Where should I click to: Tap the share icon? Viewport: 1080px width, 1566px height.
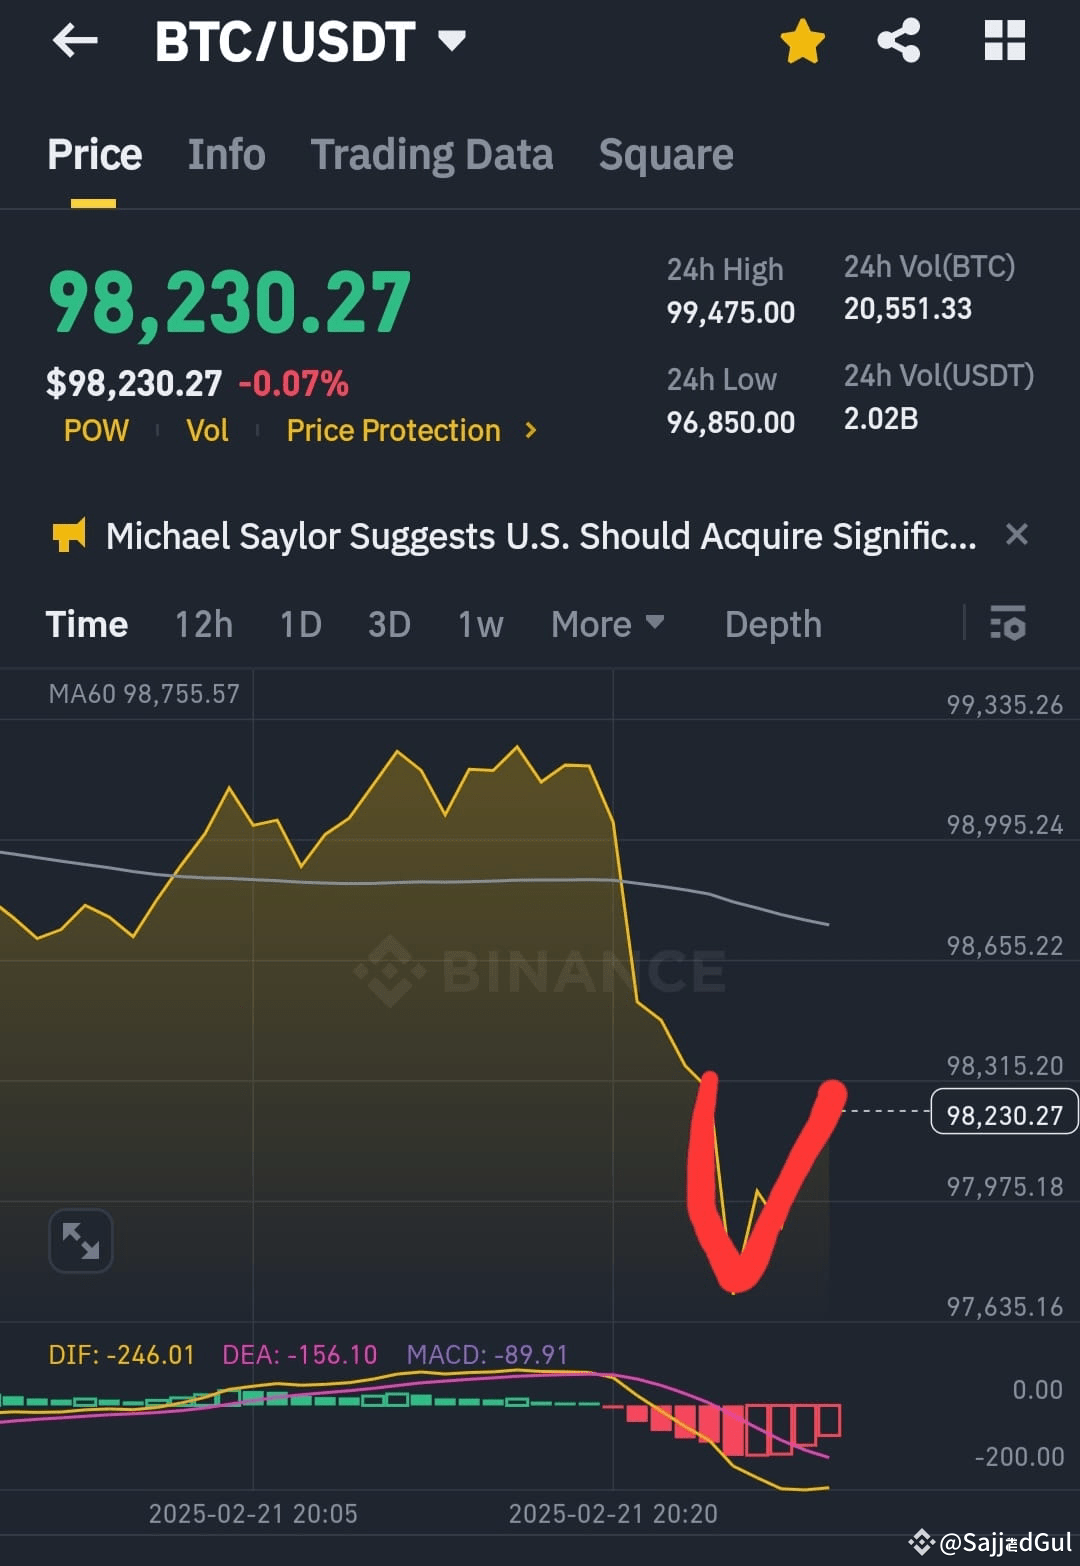(x=898, y=40)
